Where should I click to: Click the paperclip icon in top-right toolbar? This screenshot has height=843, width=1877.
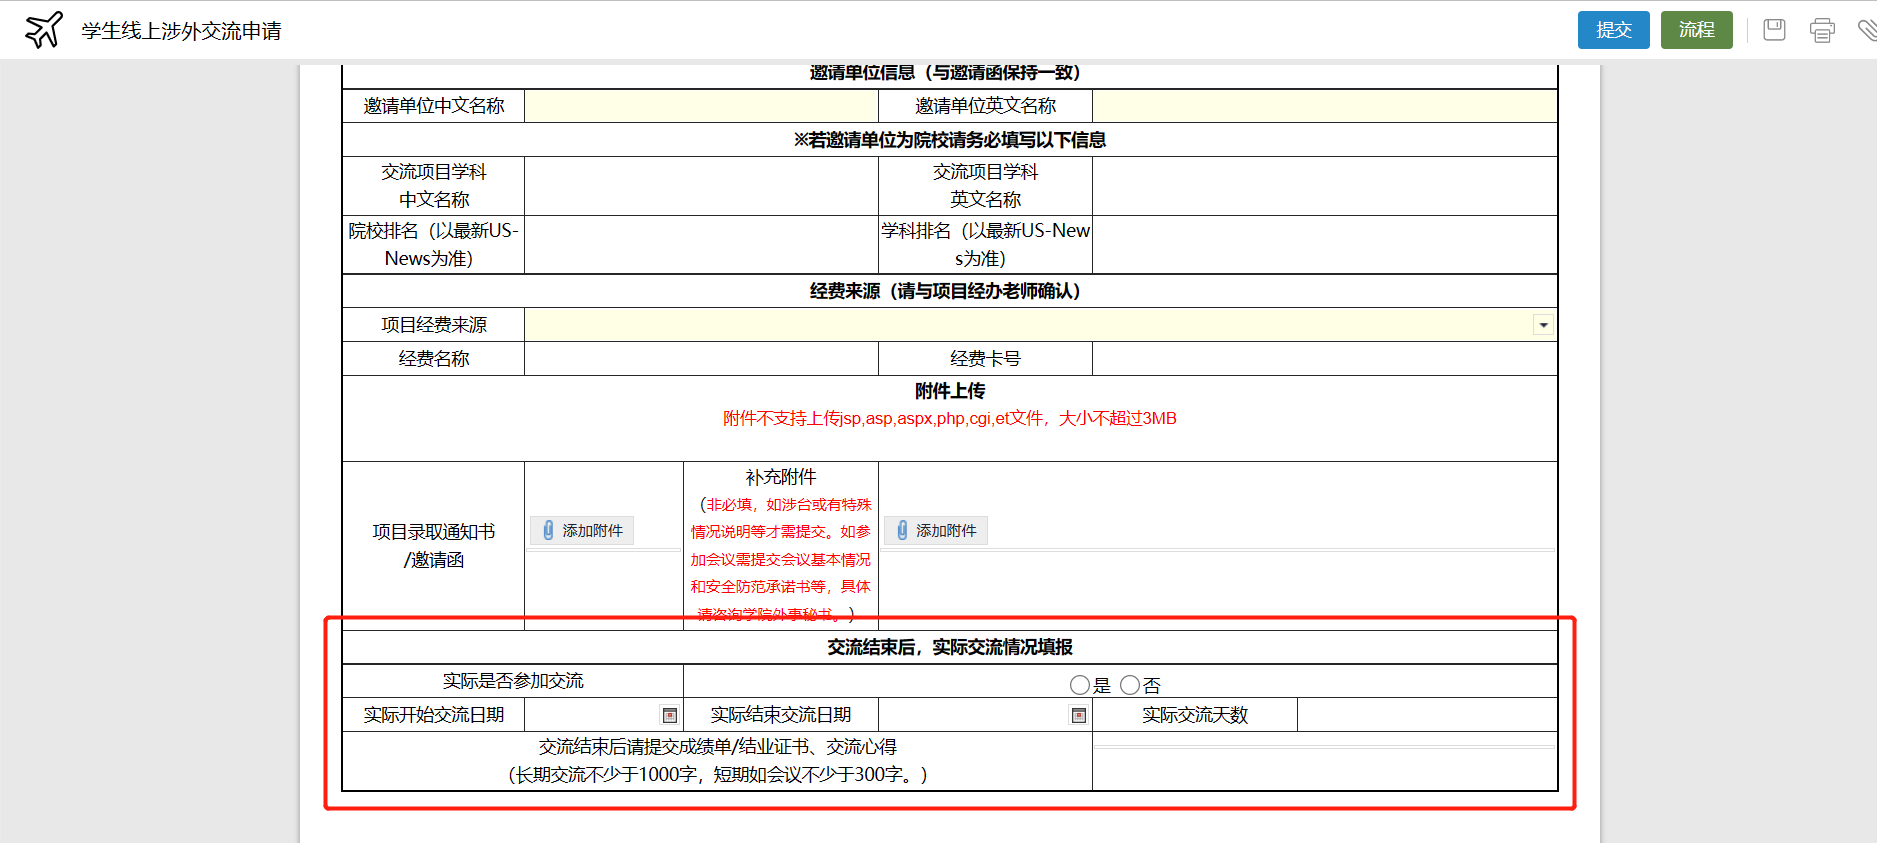pyautogui.click(x=1867, y=30)
